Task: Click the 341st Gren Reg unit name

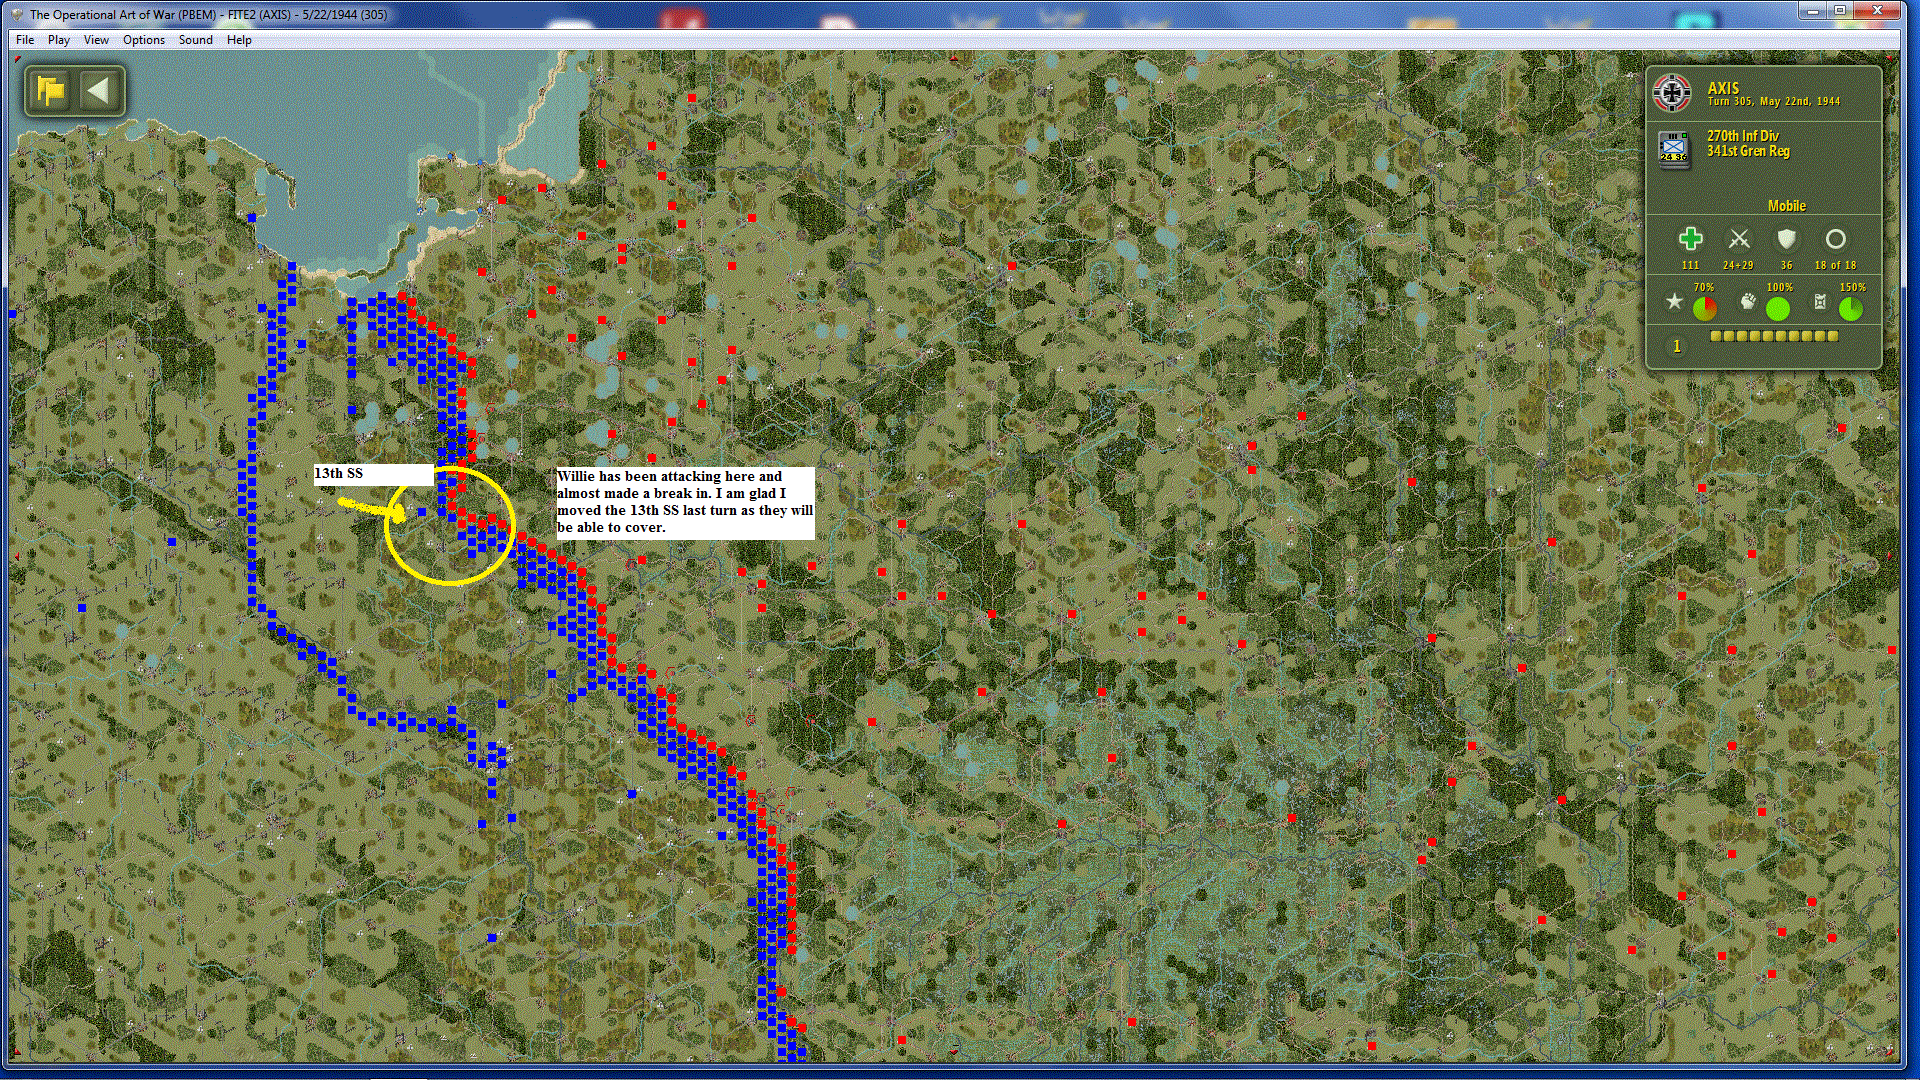Action: [x=1748, y=151]
